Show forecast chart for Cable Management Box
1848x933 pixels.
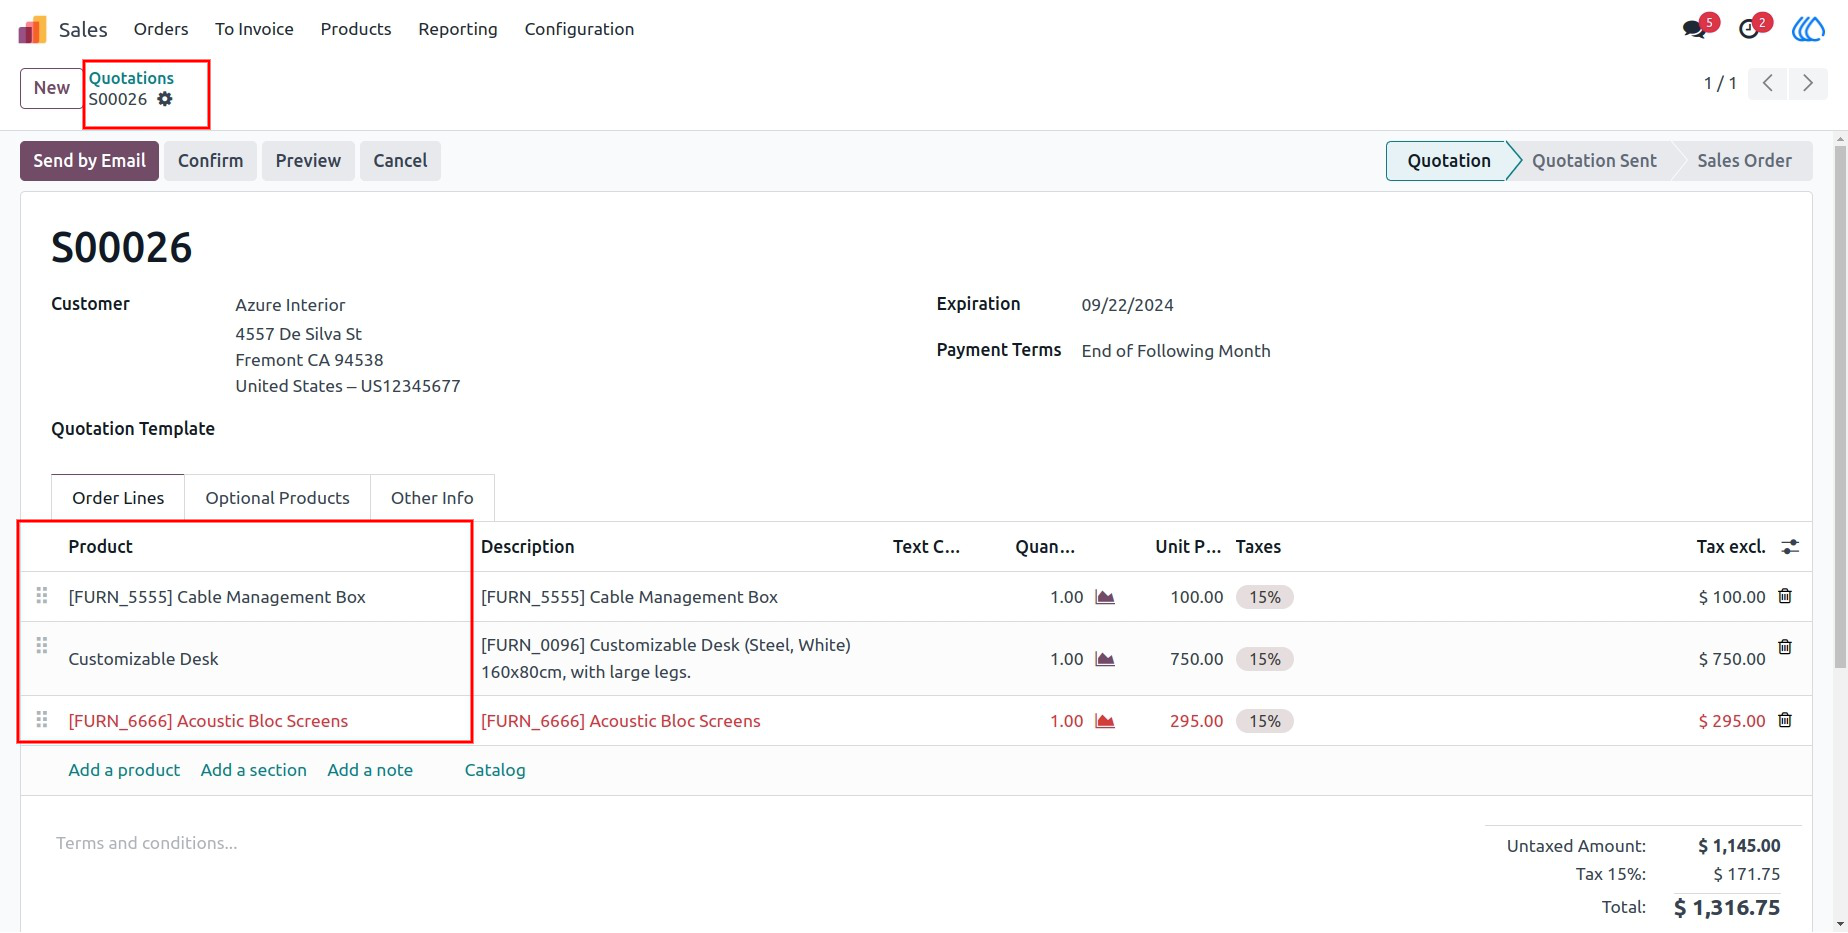pyautogui.click(x=1105, y=597)
